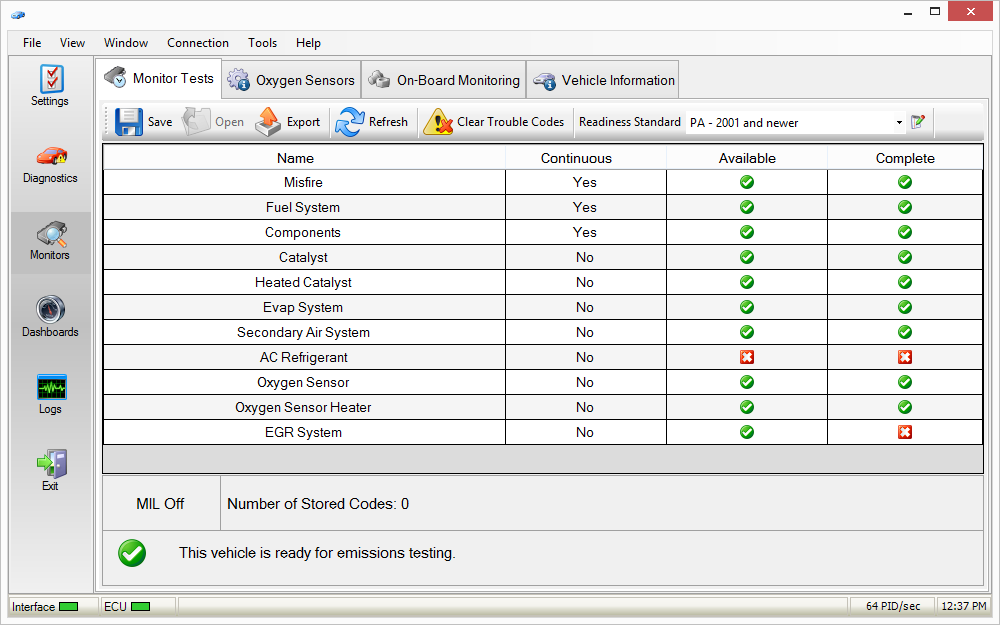Switch to On-Board Monitoring tab
This screenshot has width=1000, height=625.
(443, 80)
